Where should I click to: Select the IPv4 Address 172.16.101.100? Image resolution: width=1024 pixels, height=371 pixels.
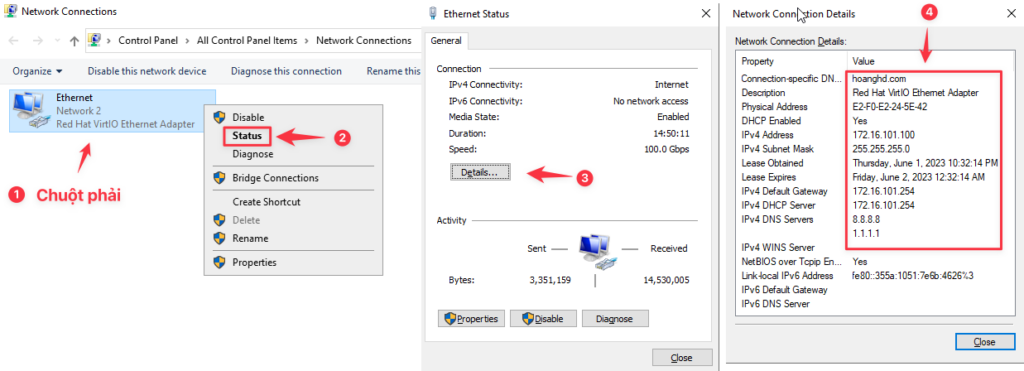(x=883, y=135)
